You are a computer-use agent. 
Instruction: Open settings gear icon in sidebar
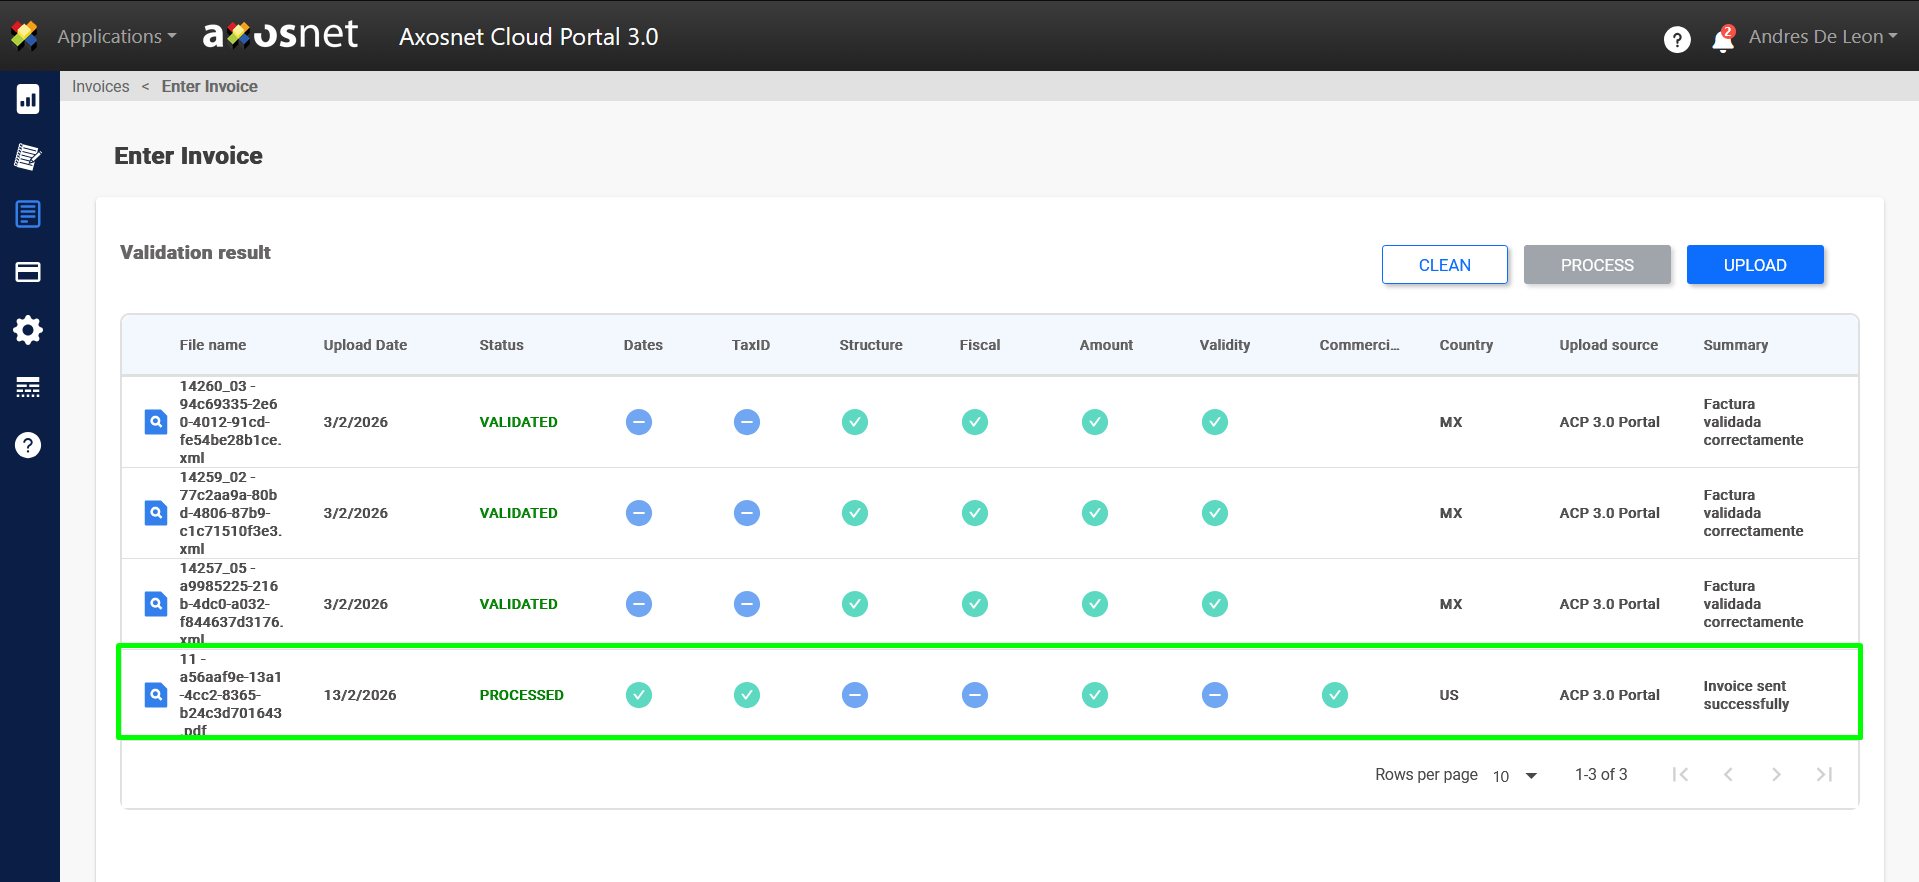pyautogui.click(x=28, y=330)
